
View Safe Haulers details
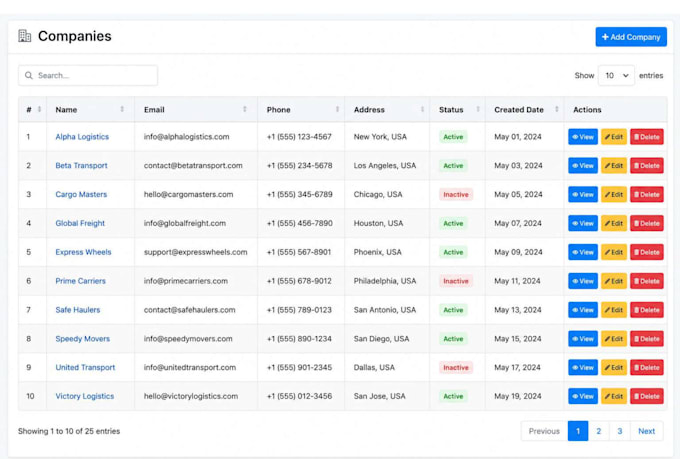point(583,310)
